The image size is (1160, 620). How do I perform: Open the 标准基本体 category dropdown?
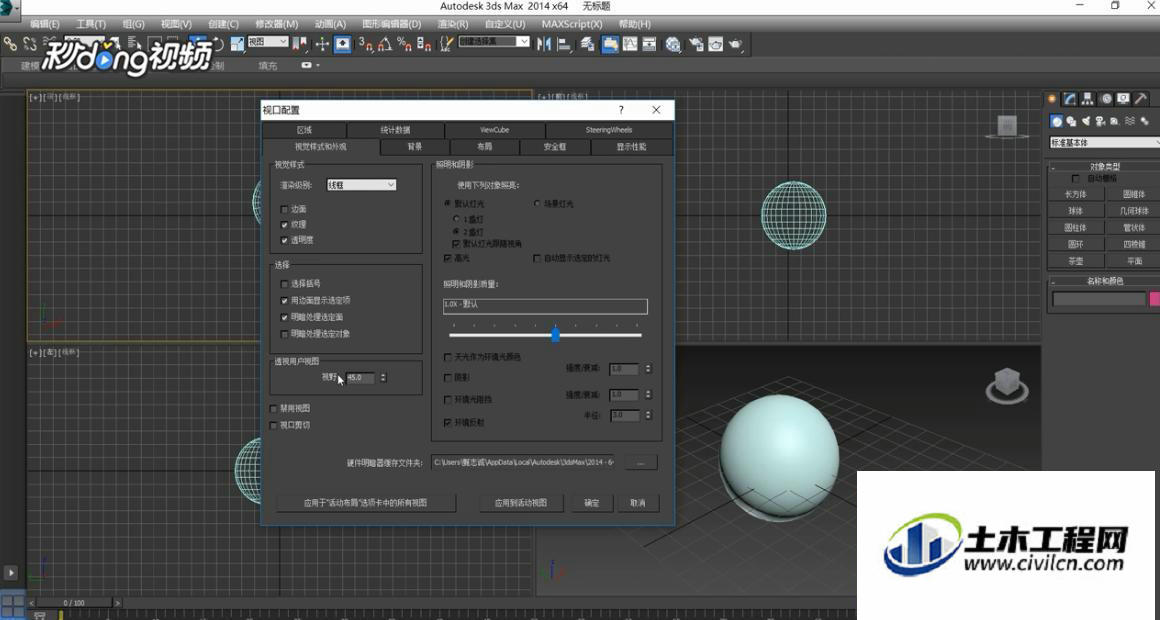click(x=1104, y=142)
